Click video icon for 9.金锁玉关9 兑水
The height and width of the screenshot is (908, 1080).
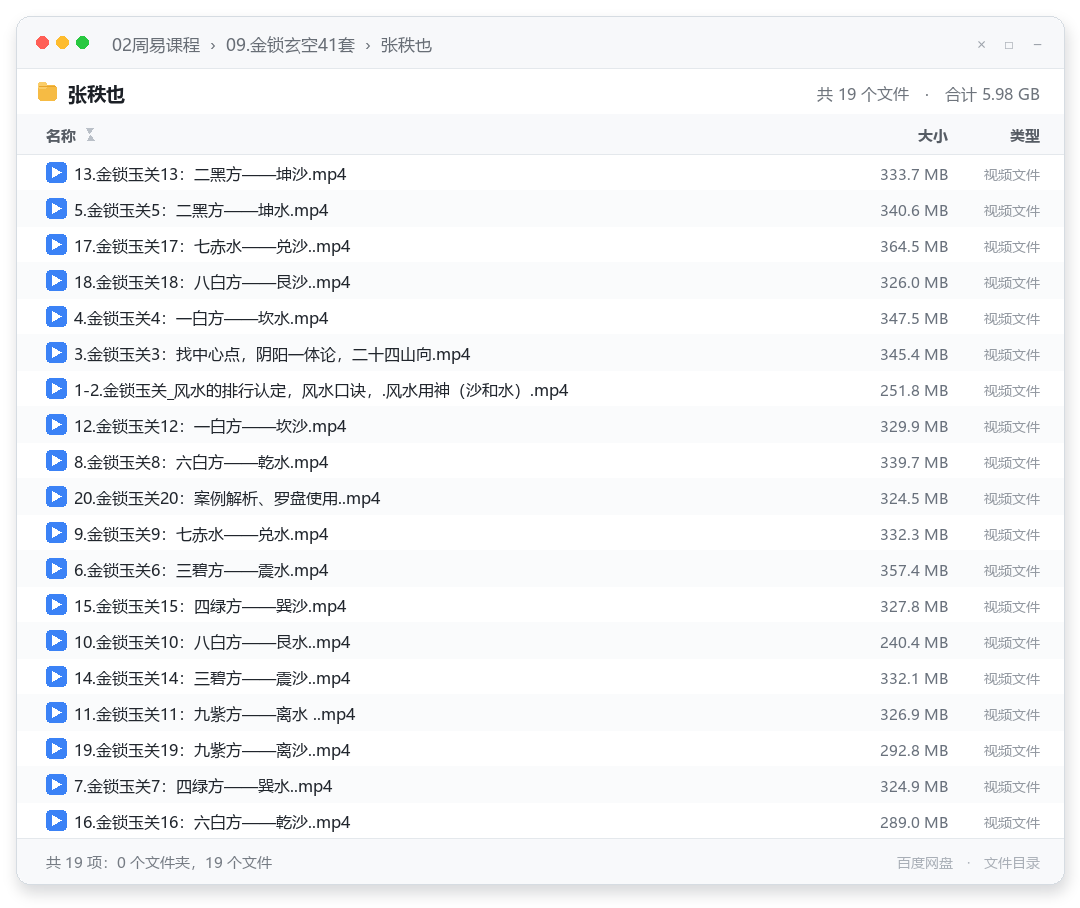tap(56, 533)
